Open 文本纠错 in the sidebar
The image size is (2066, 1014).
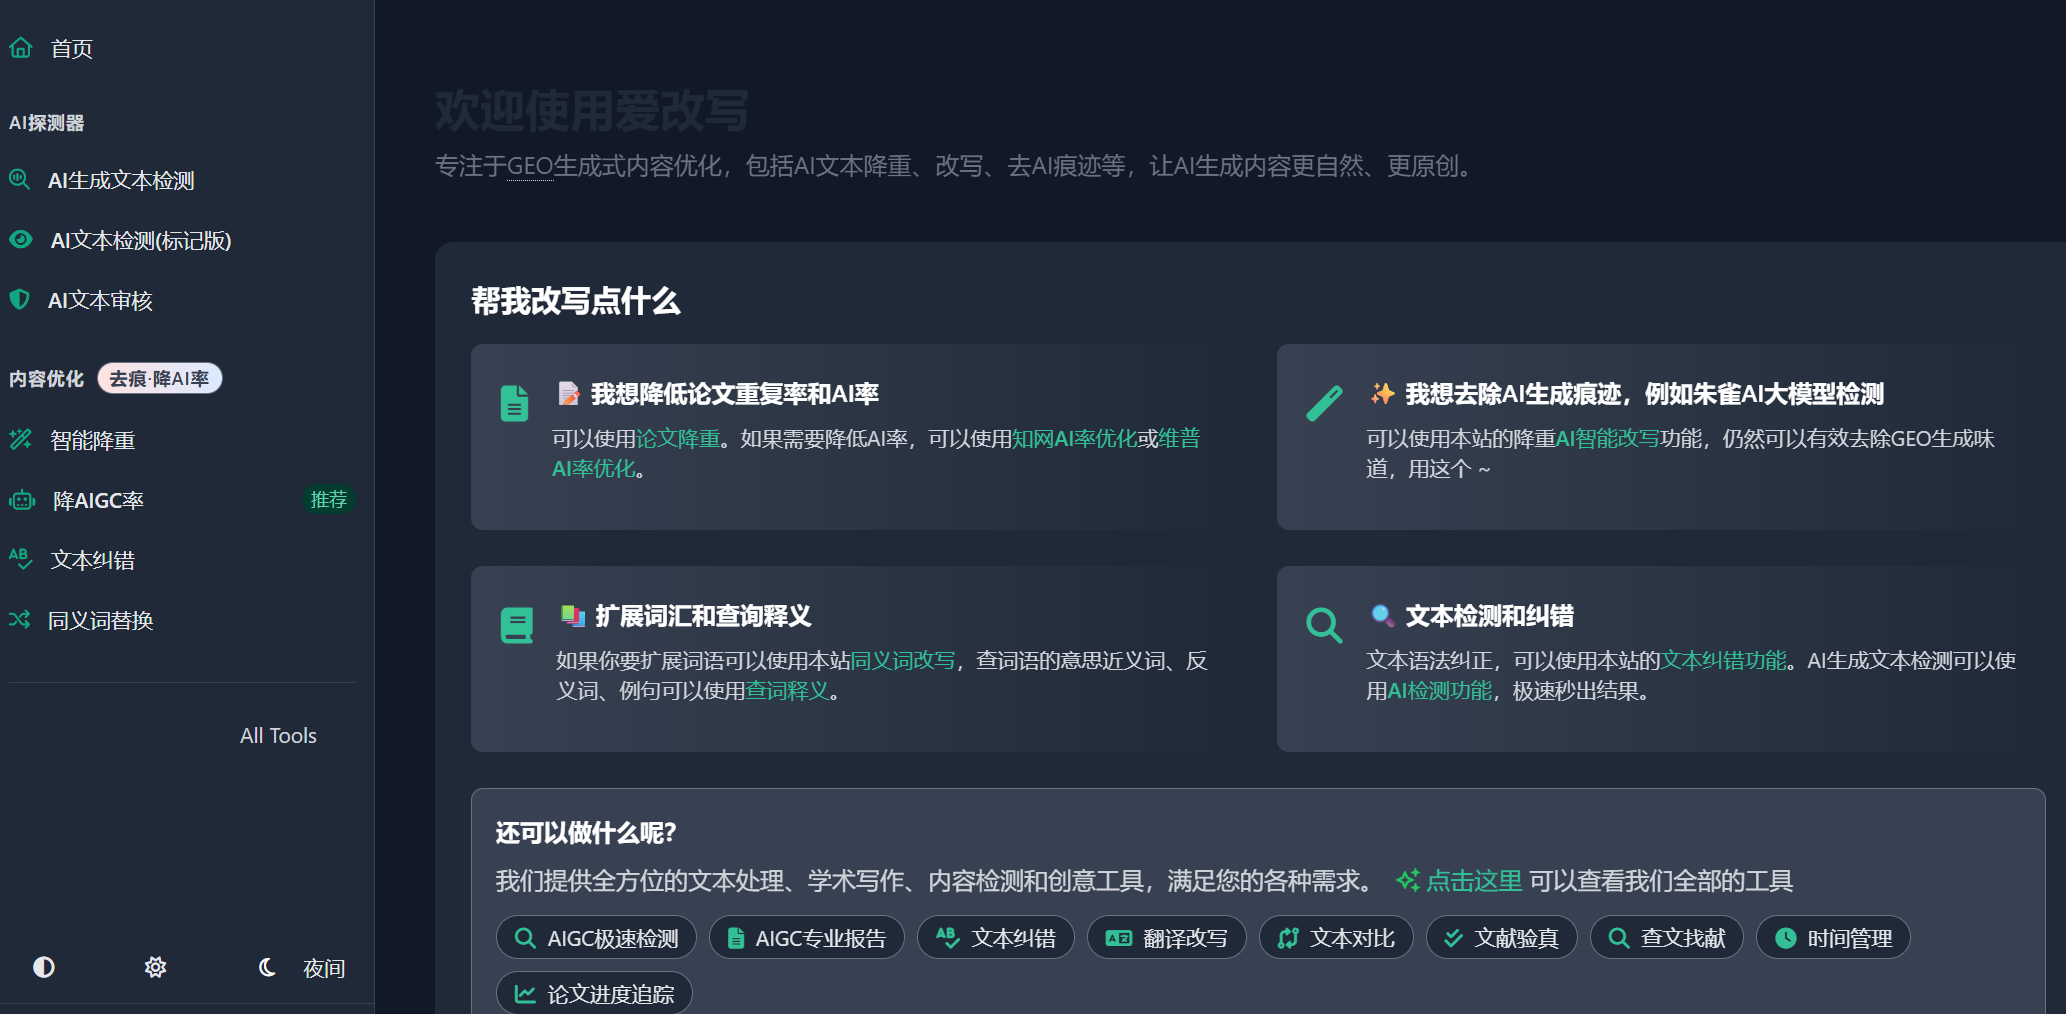pos(92,560)
